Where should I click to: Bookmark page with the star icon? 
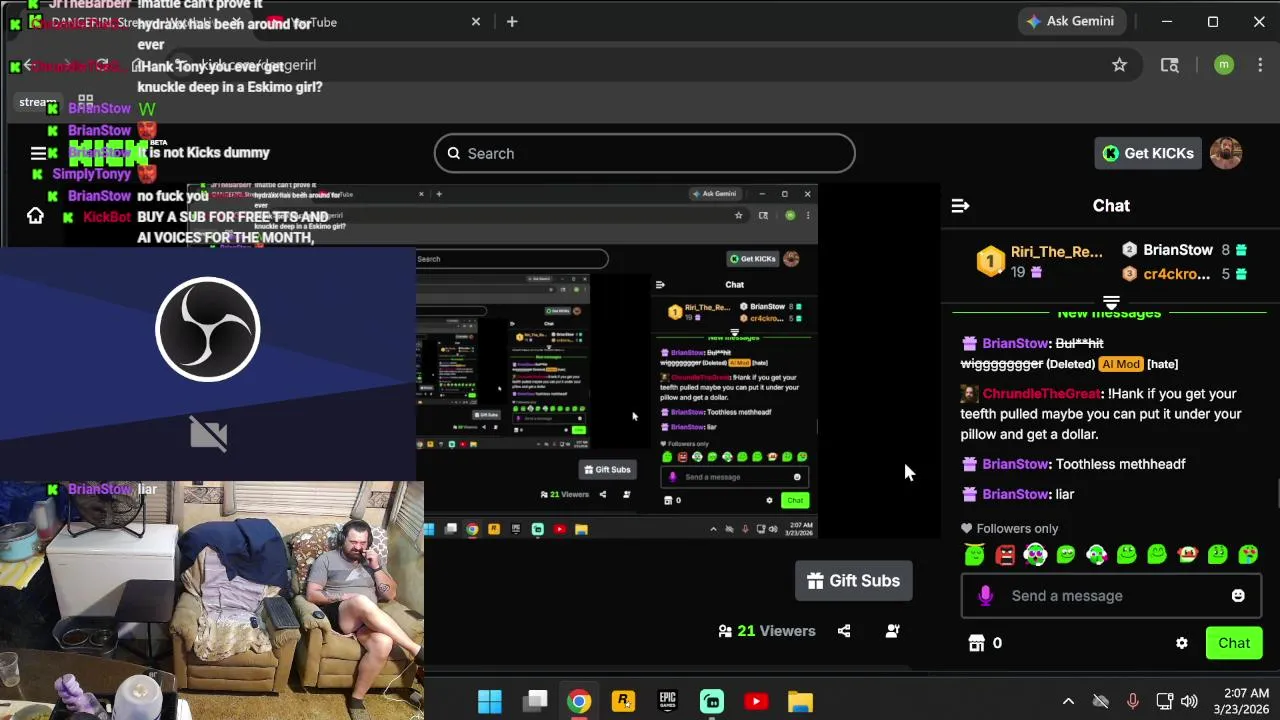pos(1119,65)
